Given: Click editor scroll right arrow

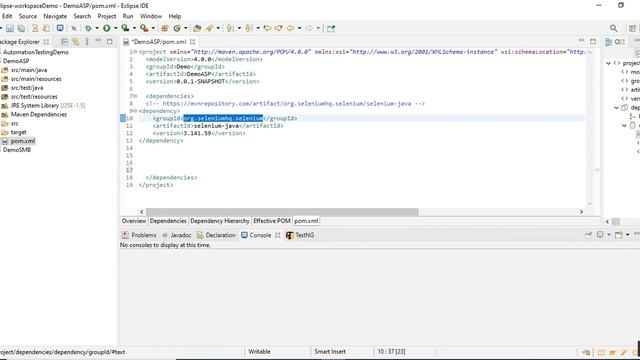Looking at the screenshot, I should tap(581, 212).
